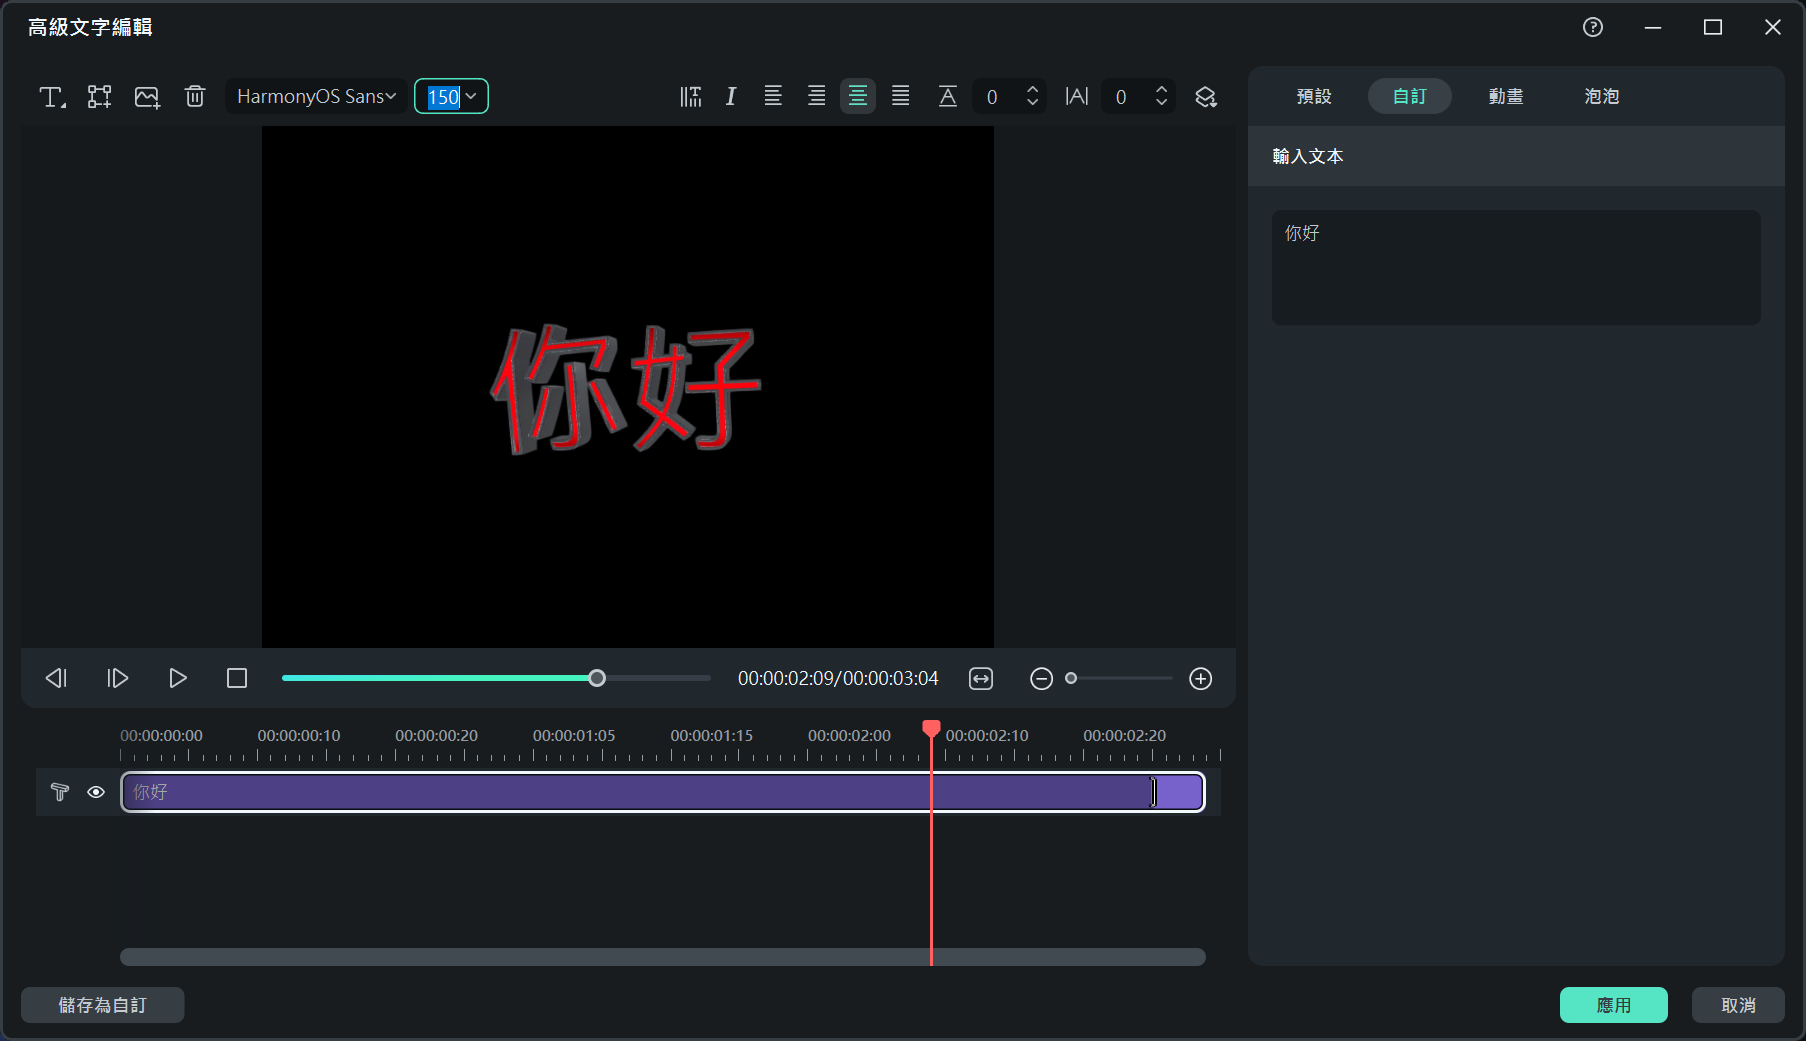This screenshot has height=1041, width=1806.
Task: Click the playback progress slider handle
Action: click(x=597, y=679)
